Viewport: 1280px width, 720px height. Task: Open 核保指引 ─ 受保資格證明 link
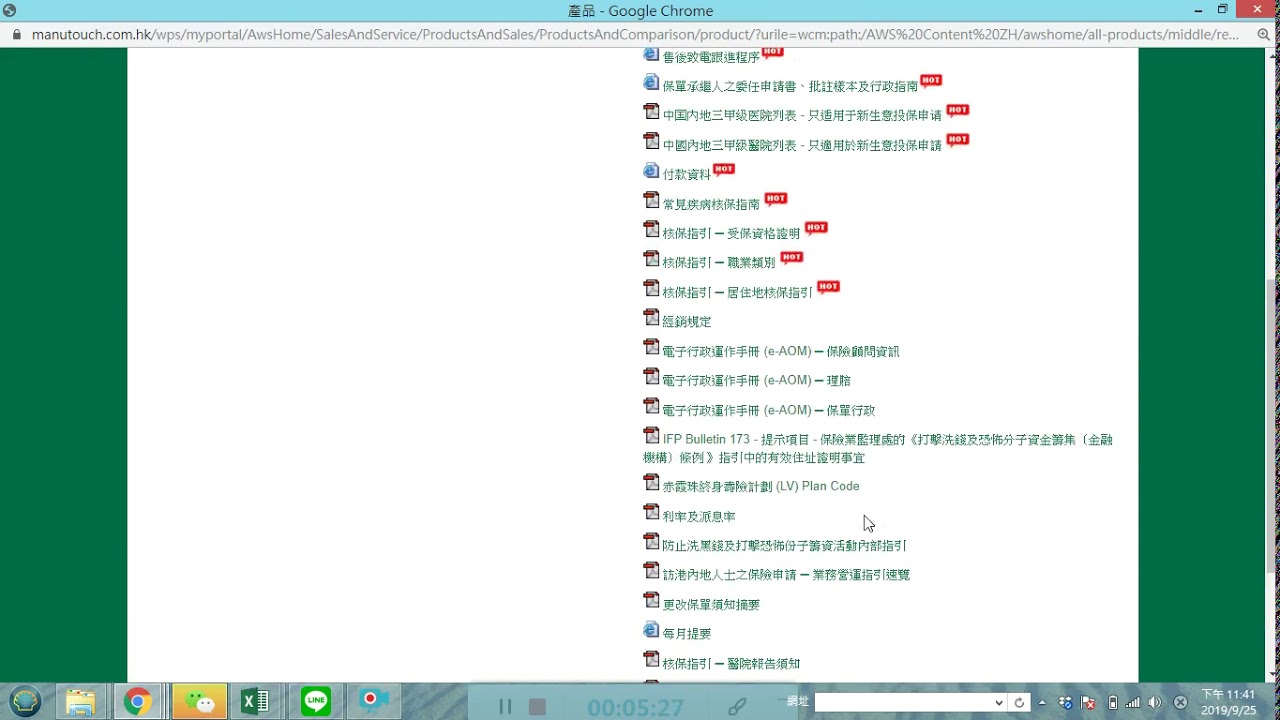point(731,233)
